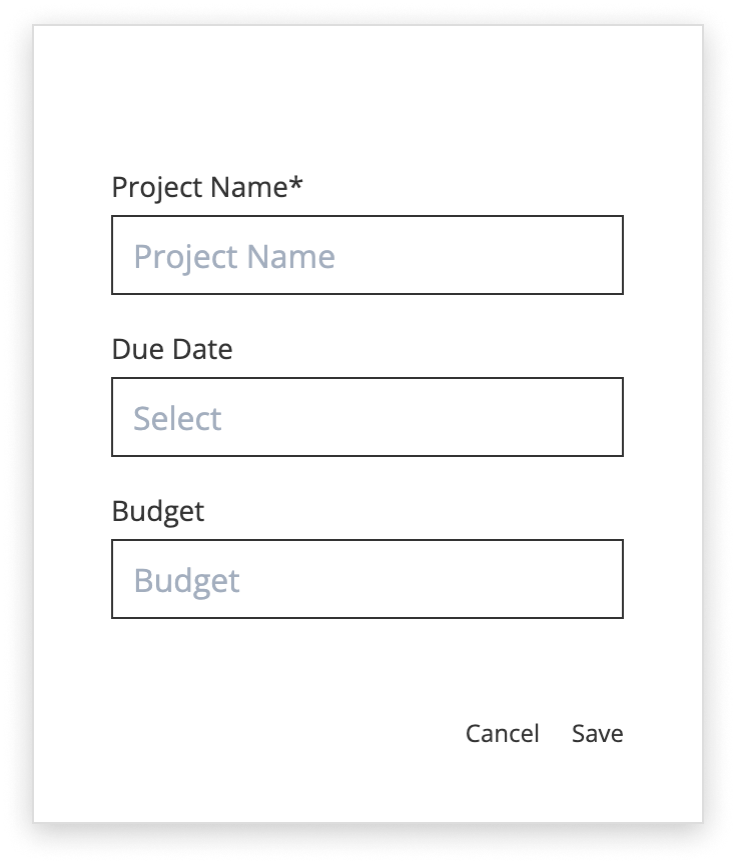This screenshot has width=736, height=864.
Task: Click inside the middle form field
Action: tap(368, 417)
